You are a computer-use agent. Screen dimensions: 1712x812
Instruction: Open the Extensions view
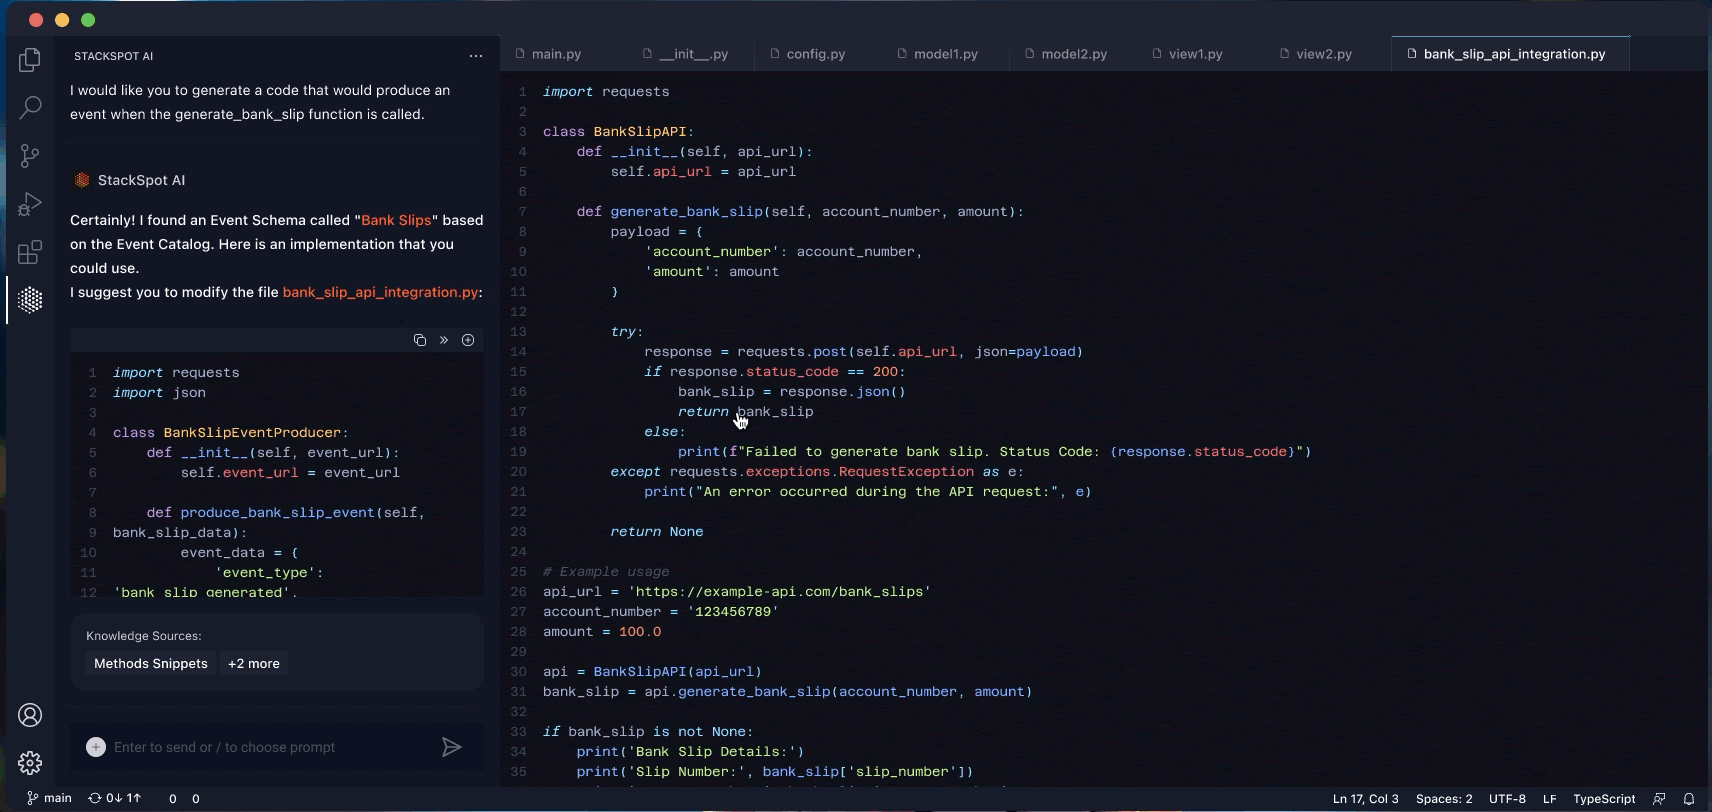pyautogui.click(x=30, y=252)
